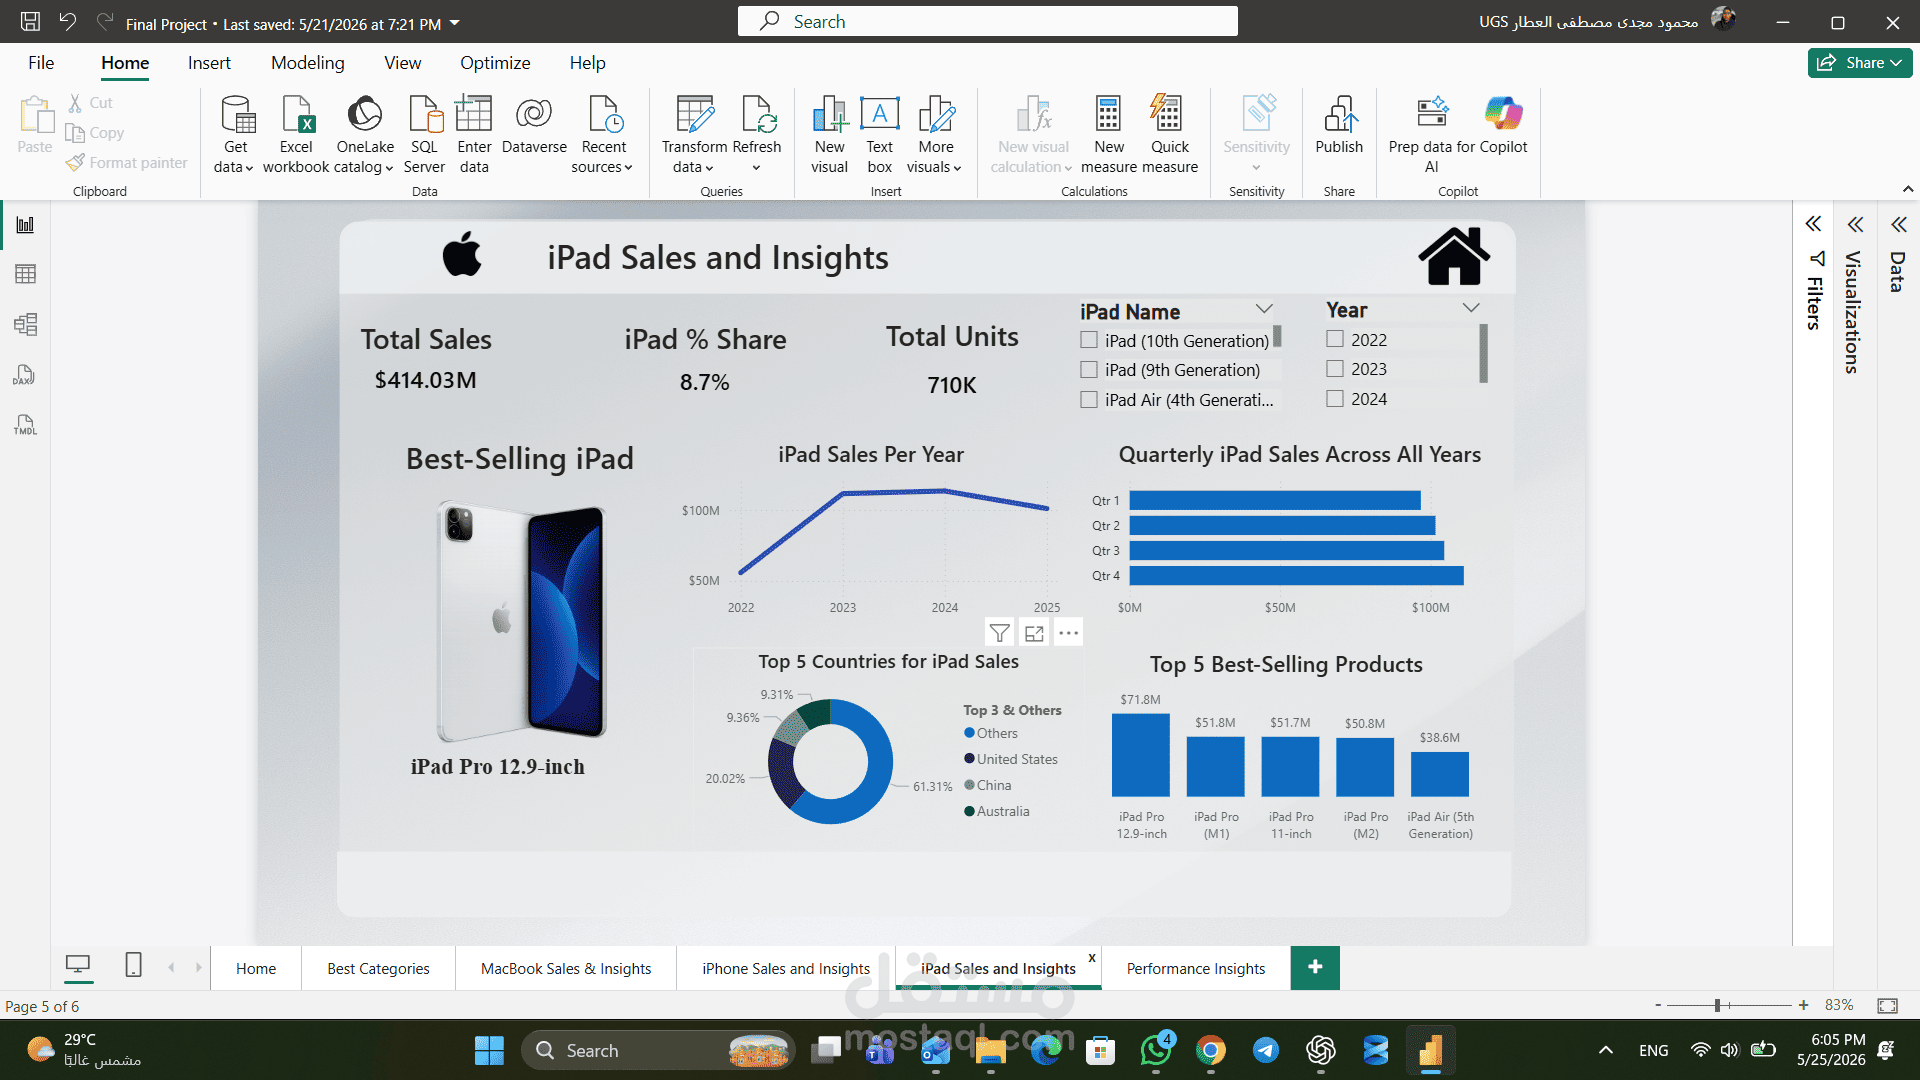Open Table view in left sidebar
This screenshot has width=1920, height=1080.
point(25,274)
